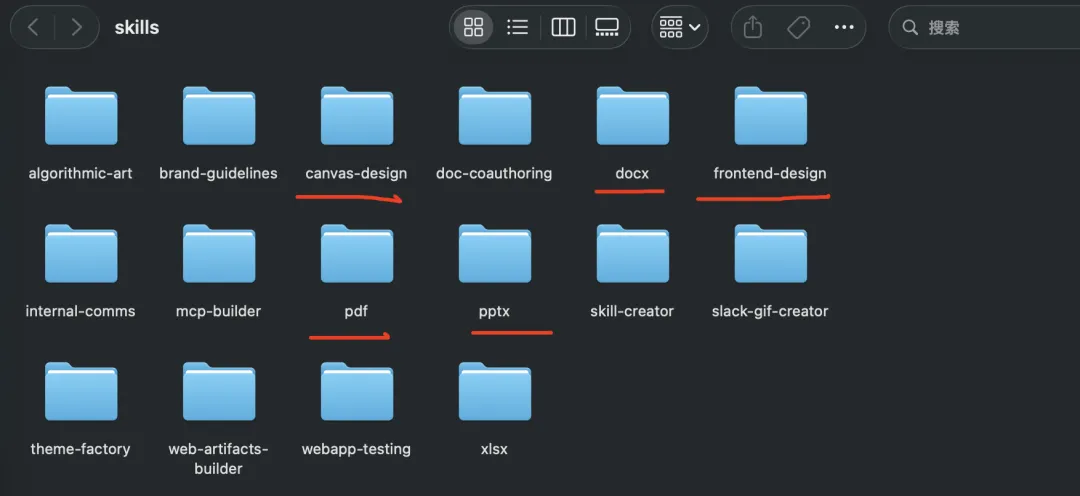Select the frontend-design folder icon
Image resolution: width=1080 pixels, height=496 pixels.
coord(770,116)
